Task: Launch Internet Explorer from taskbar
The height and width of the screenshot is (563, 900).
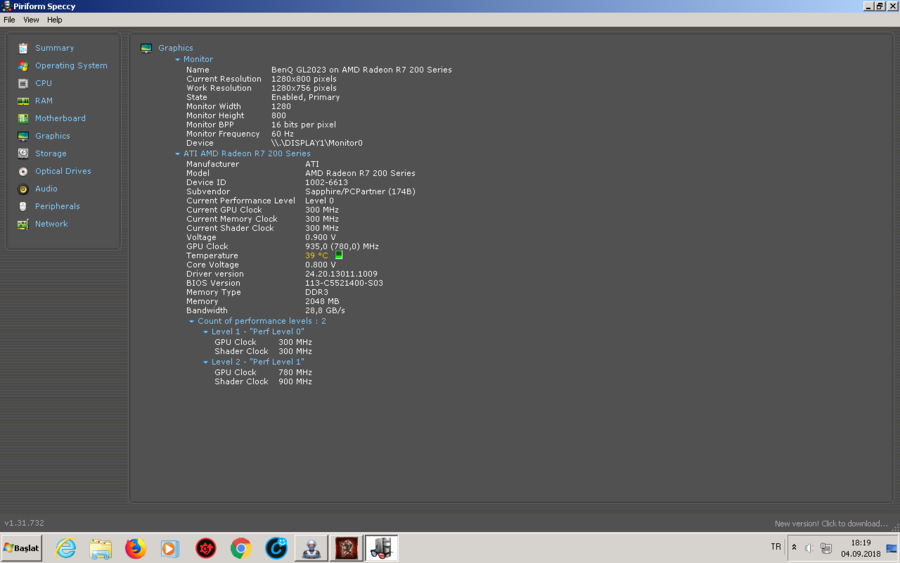Action: (x=65, y=549)
